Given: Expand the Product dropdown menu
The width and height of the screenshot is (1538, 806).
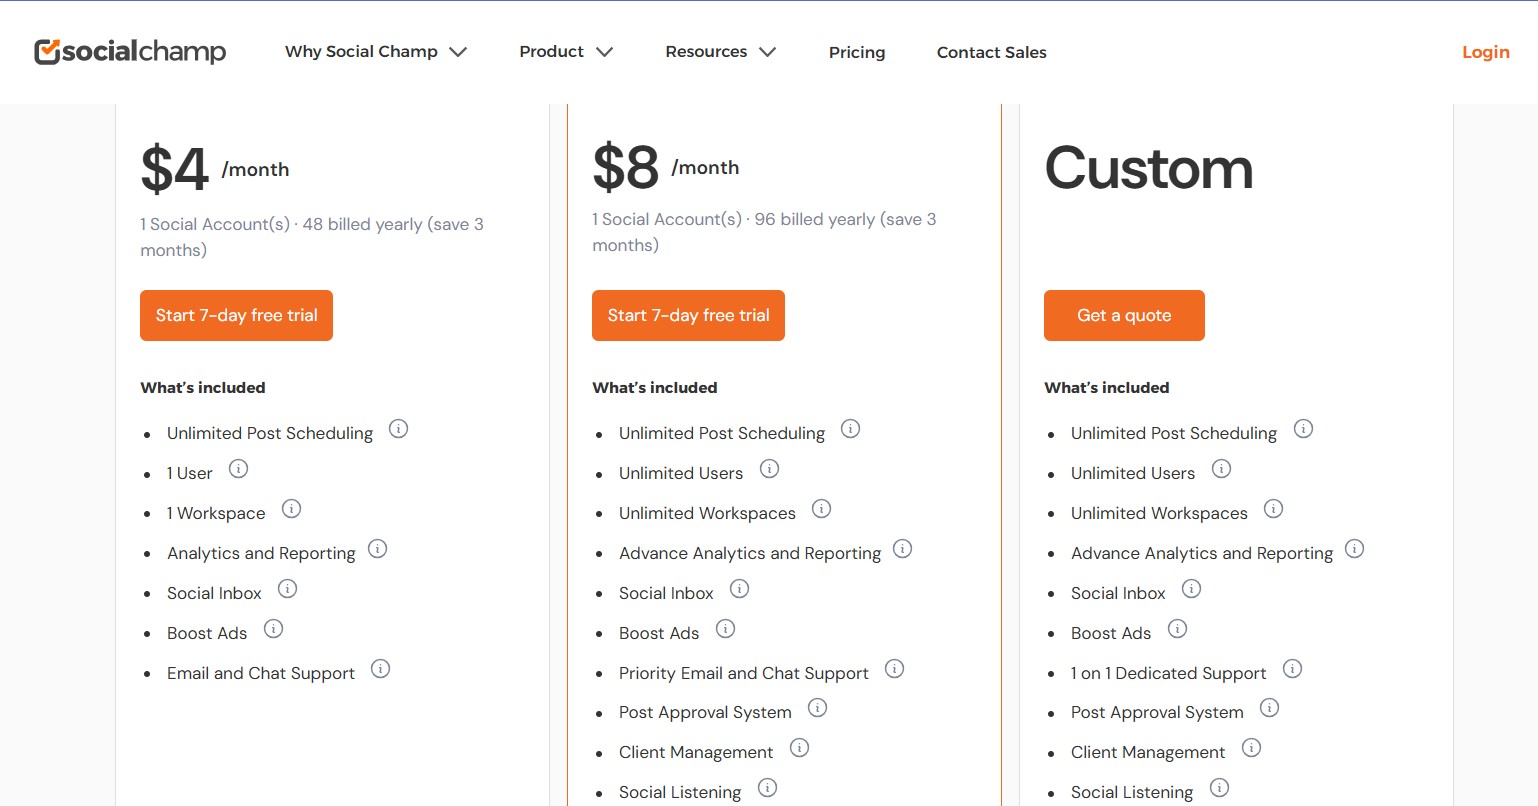Looking at the screenshot, I should click(566, 52).
